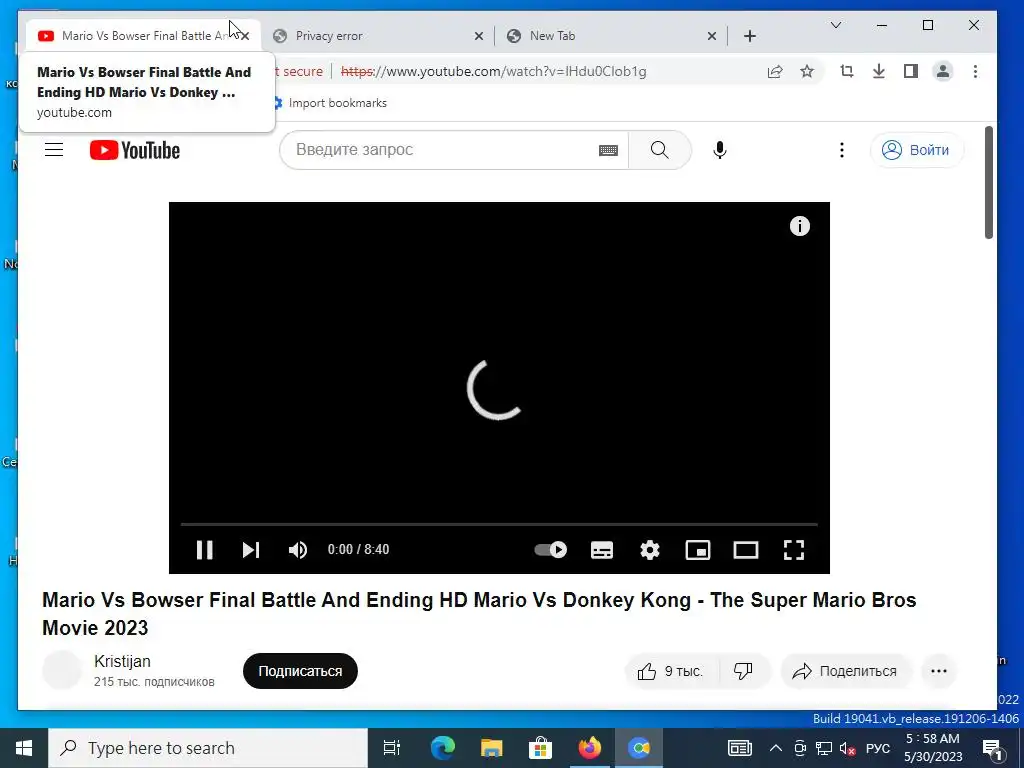
Task: Open video player settings gear
Action: pos(650,550)
